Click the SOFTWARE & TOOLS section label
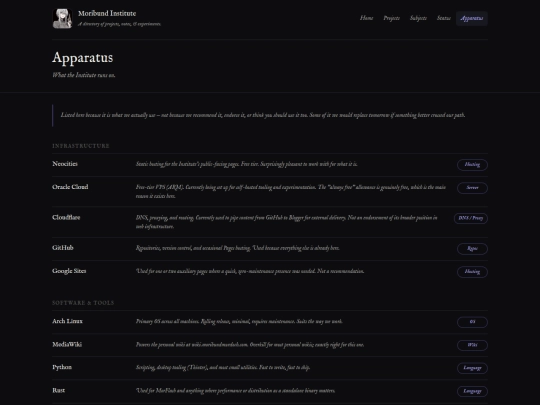The height and width of the screenshot is (405, 540). (x=83, y=303)
